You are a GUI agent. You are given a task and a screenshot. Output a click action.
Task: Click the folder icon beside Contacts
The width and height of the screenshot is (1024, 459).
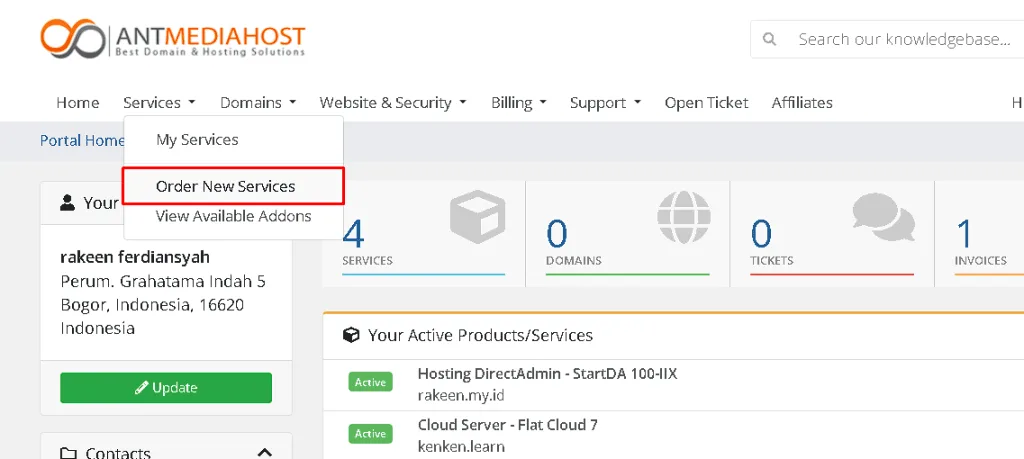(68, 453)
